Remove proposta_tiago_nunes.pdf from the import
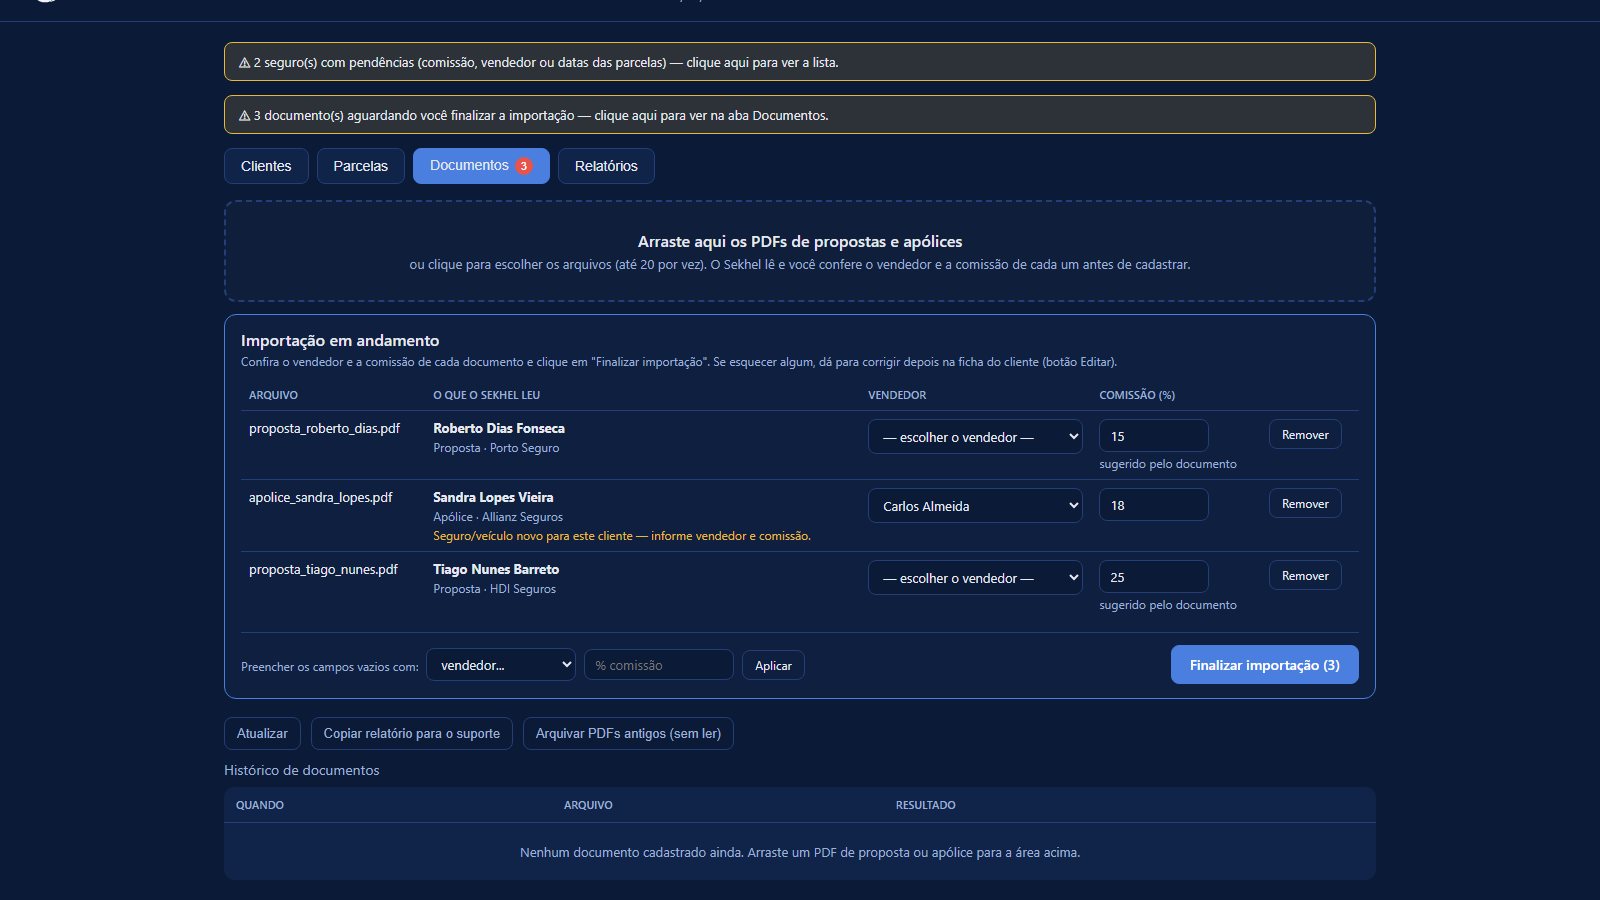Viewport: 1600px width, 900px height. coord(1305,576)
